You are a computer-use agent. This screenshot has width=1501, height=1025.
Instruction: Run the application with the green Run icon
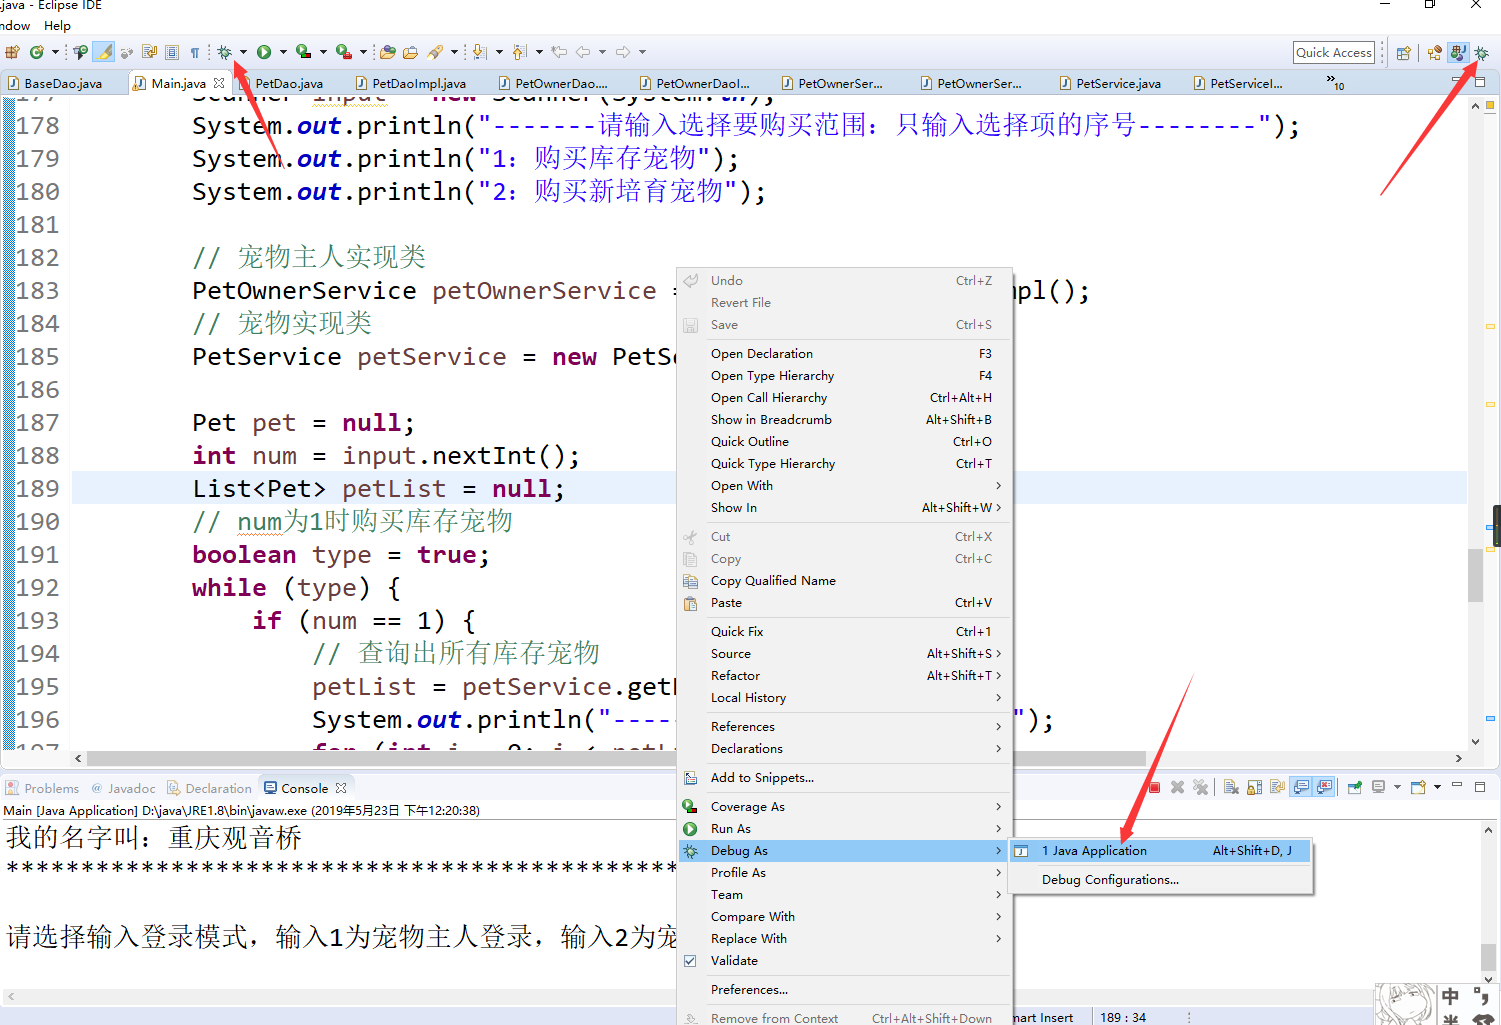point(264,51)
